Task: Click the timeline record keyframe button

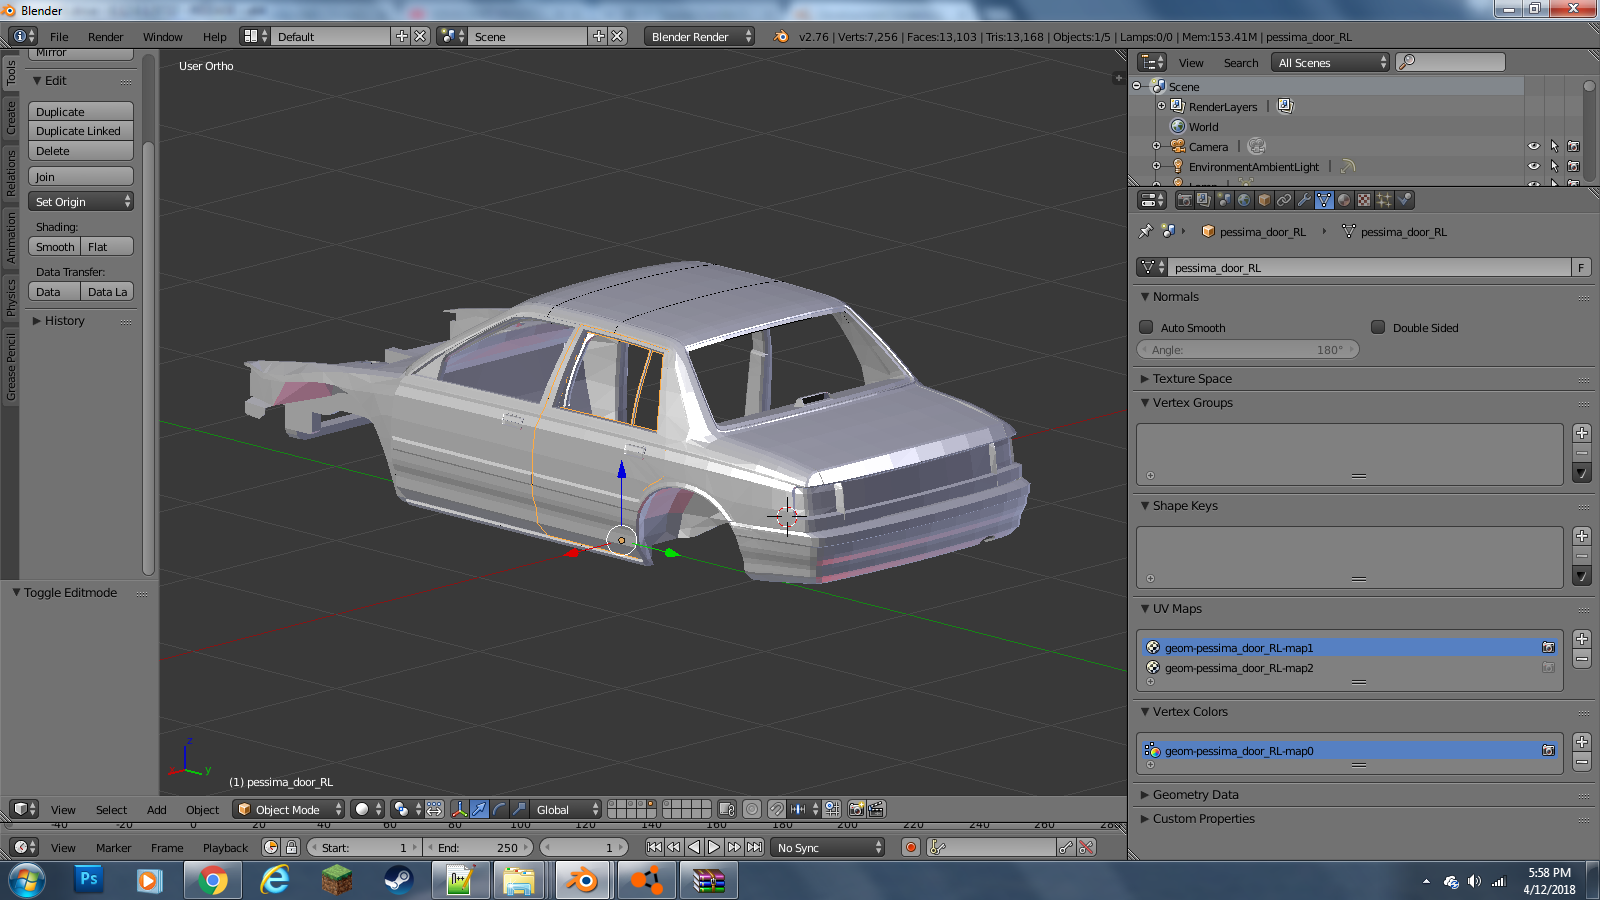Action: coord(911,847)
